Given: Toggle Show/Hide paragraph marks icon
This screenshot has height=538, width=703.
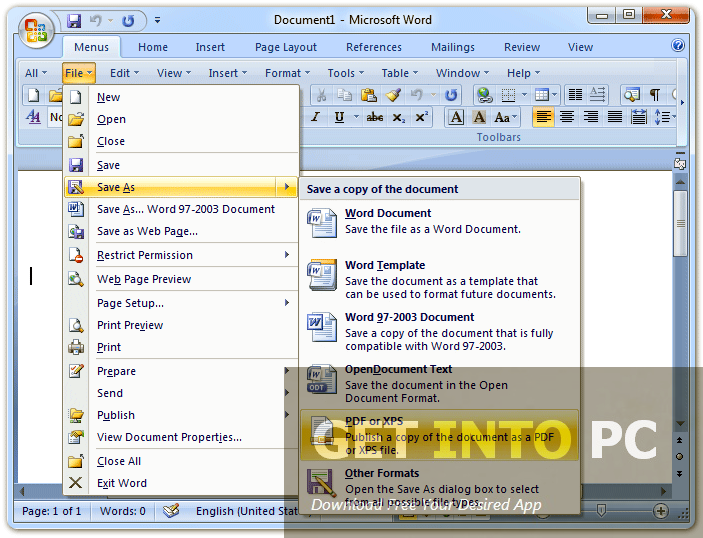Looking at the screenshot, I should (655, 95).
